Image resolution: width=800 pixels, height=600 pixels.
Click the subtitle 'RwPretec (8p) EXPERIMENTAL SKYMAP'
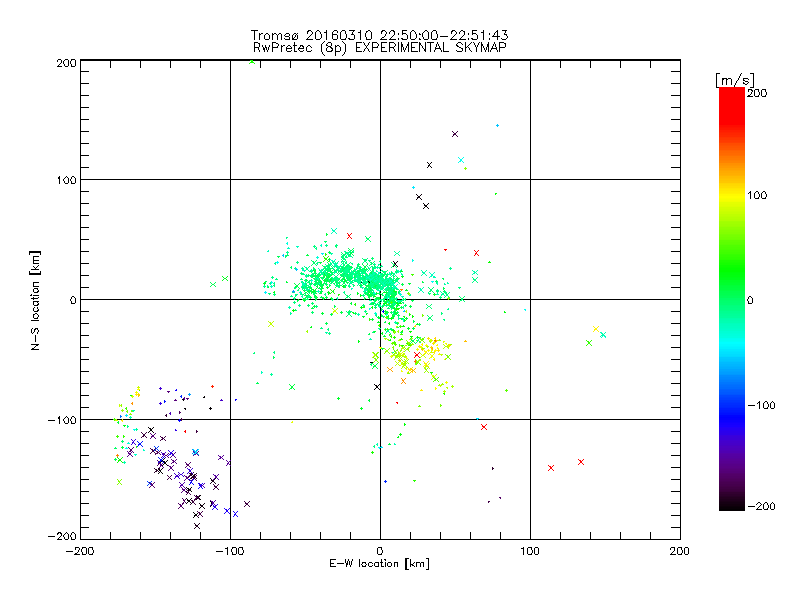click(x=380, y=47)
